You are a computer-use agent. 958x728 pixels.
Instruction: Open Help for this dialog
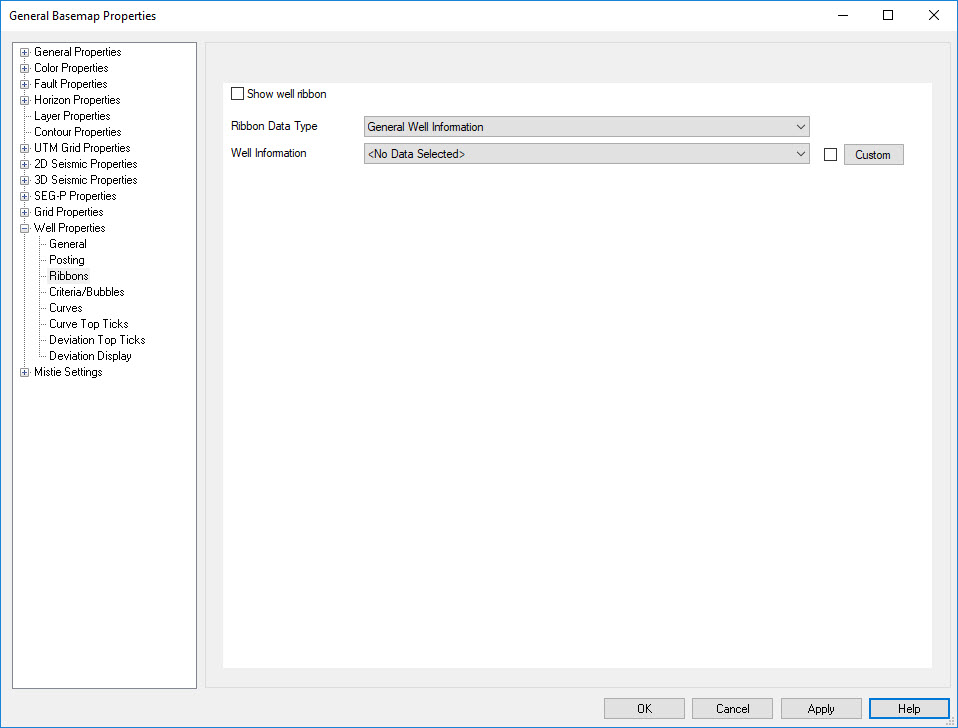tap(909, 708)
